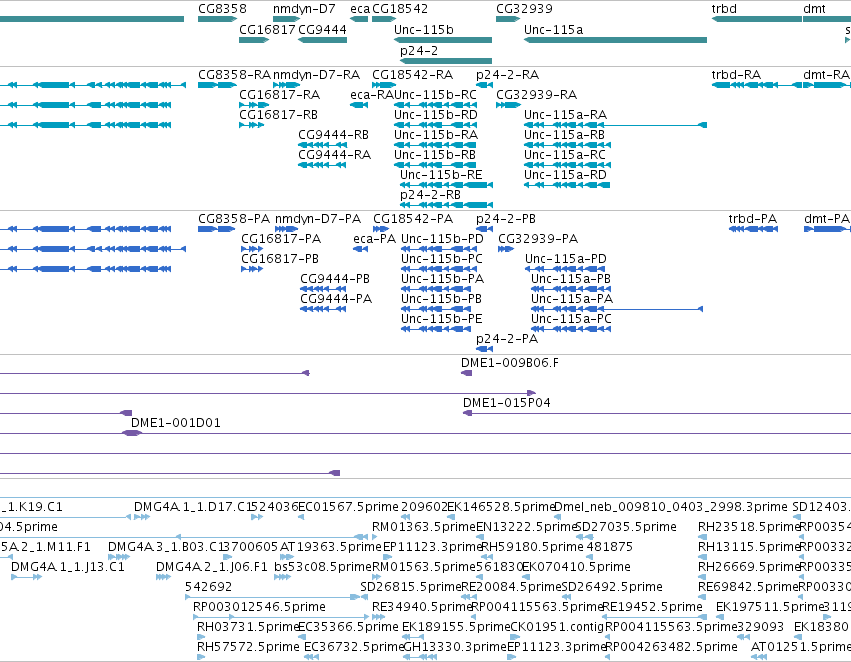Select the CG16817-RB transcript label
The height and width of the screenshot is (662, 851).
(278, 114)
